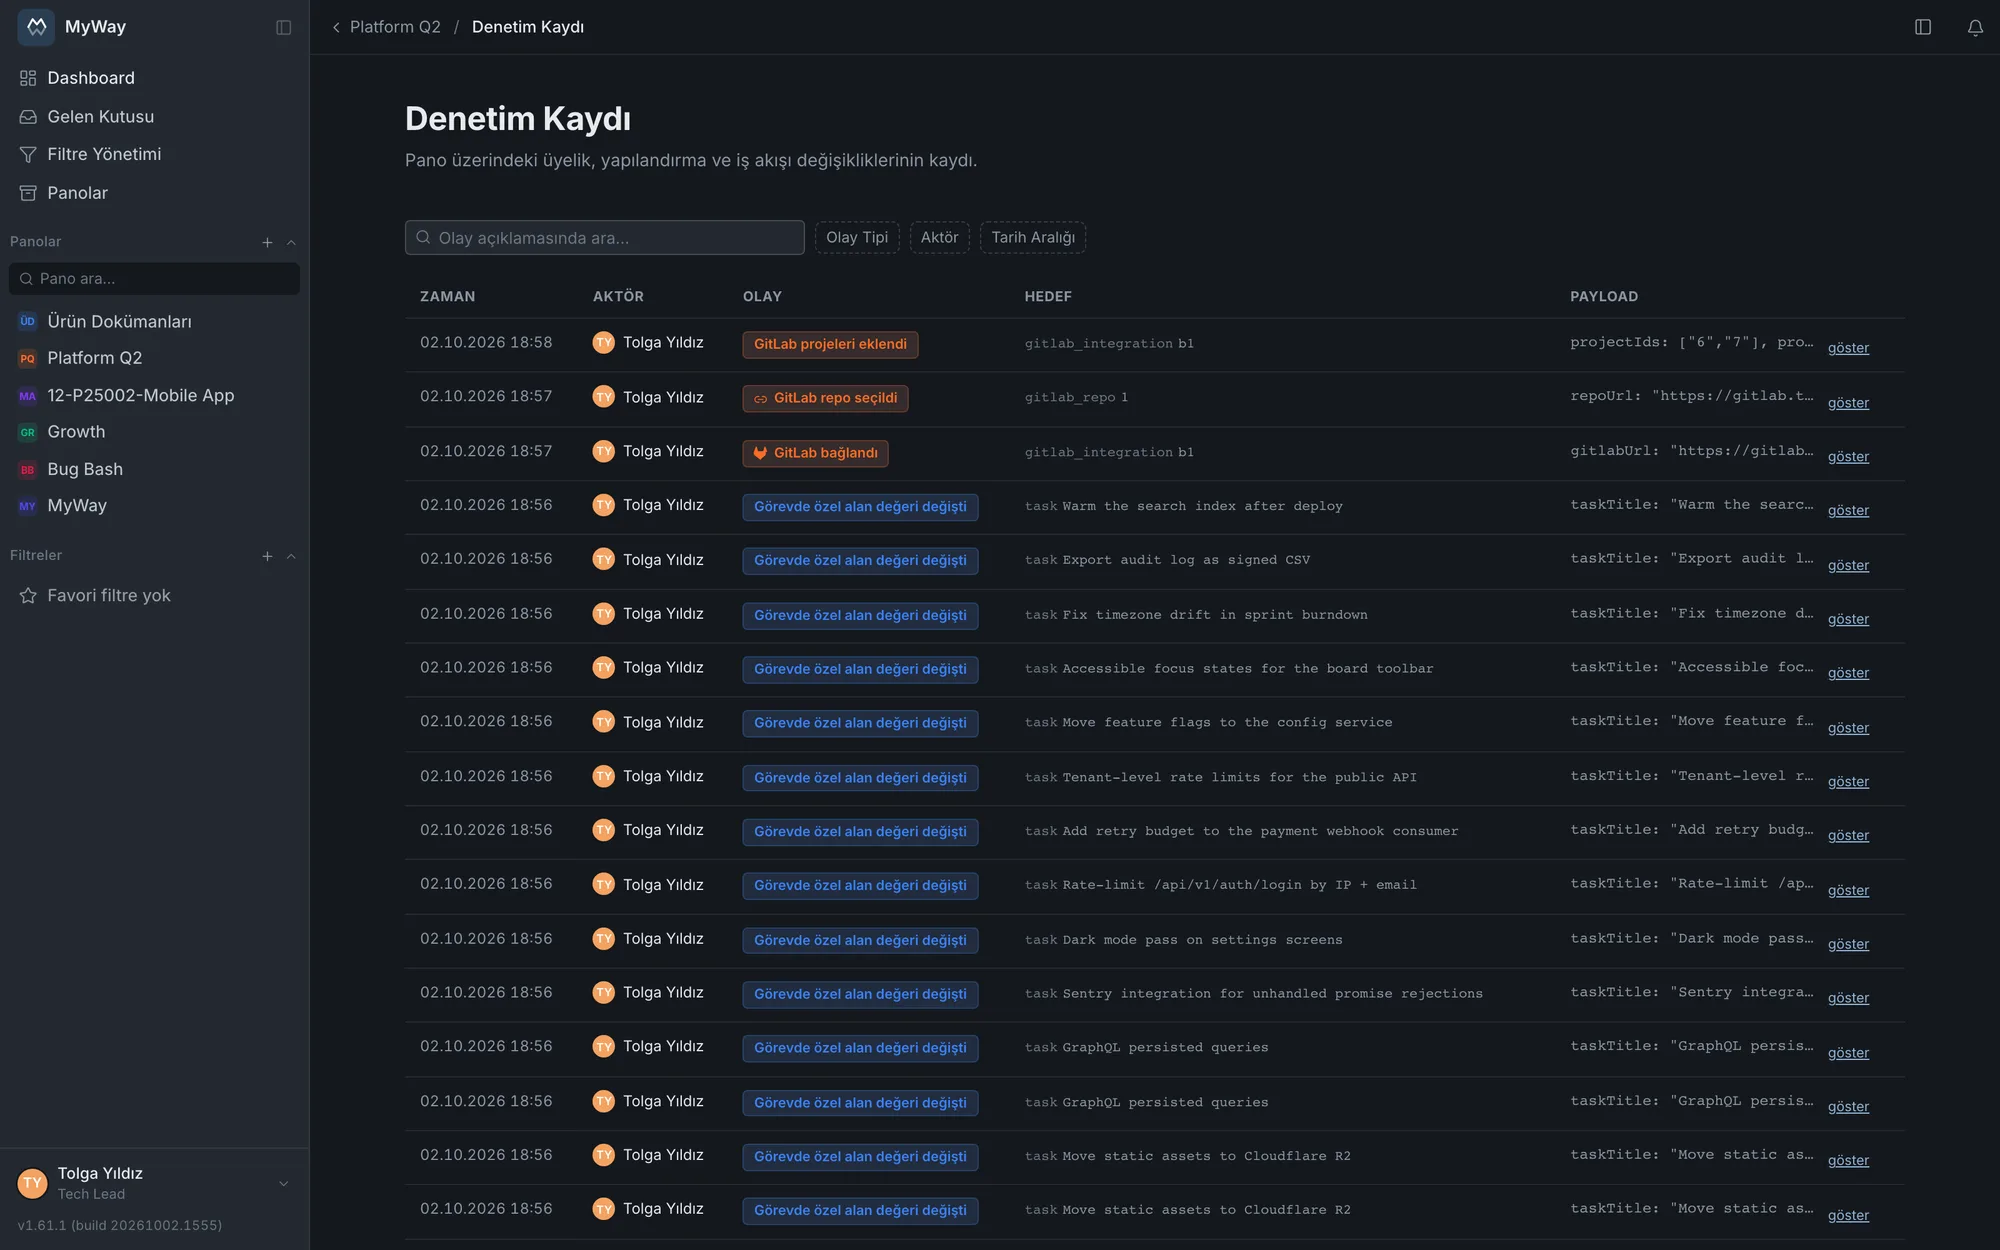Click the Bug Bash BB badge
2000x1250 pixels.
(28, 469)
